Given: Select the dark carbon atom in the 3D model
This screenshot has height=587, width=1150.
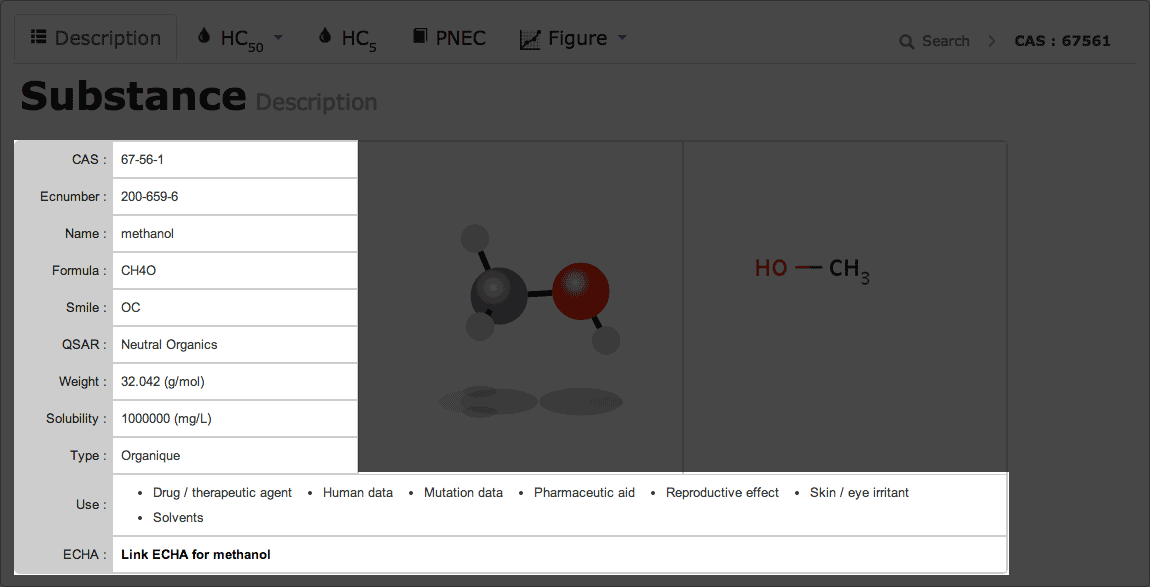Looking at the screenshot, I should [x=498, y=294].
